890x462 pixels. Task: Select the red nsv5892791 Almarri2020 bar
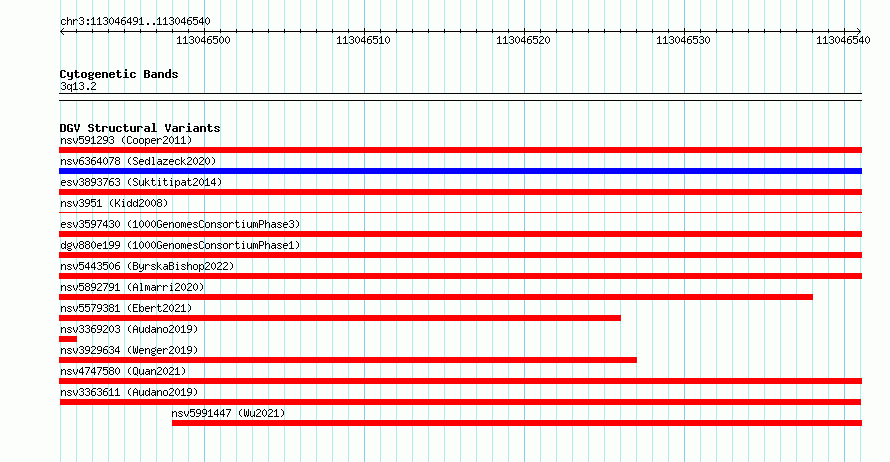[x=436, y=297]
